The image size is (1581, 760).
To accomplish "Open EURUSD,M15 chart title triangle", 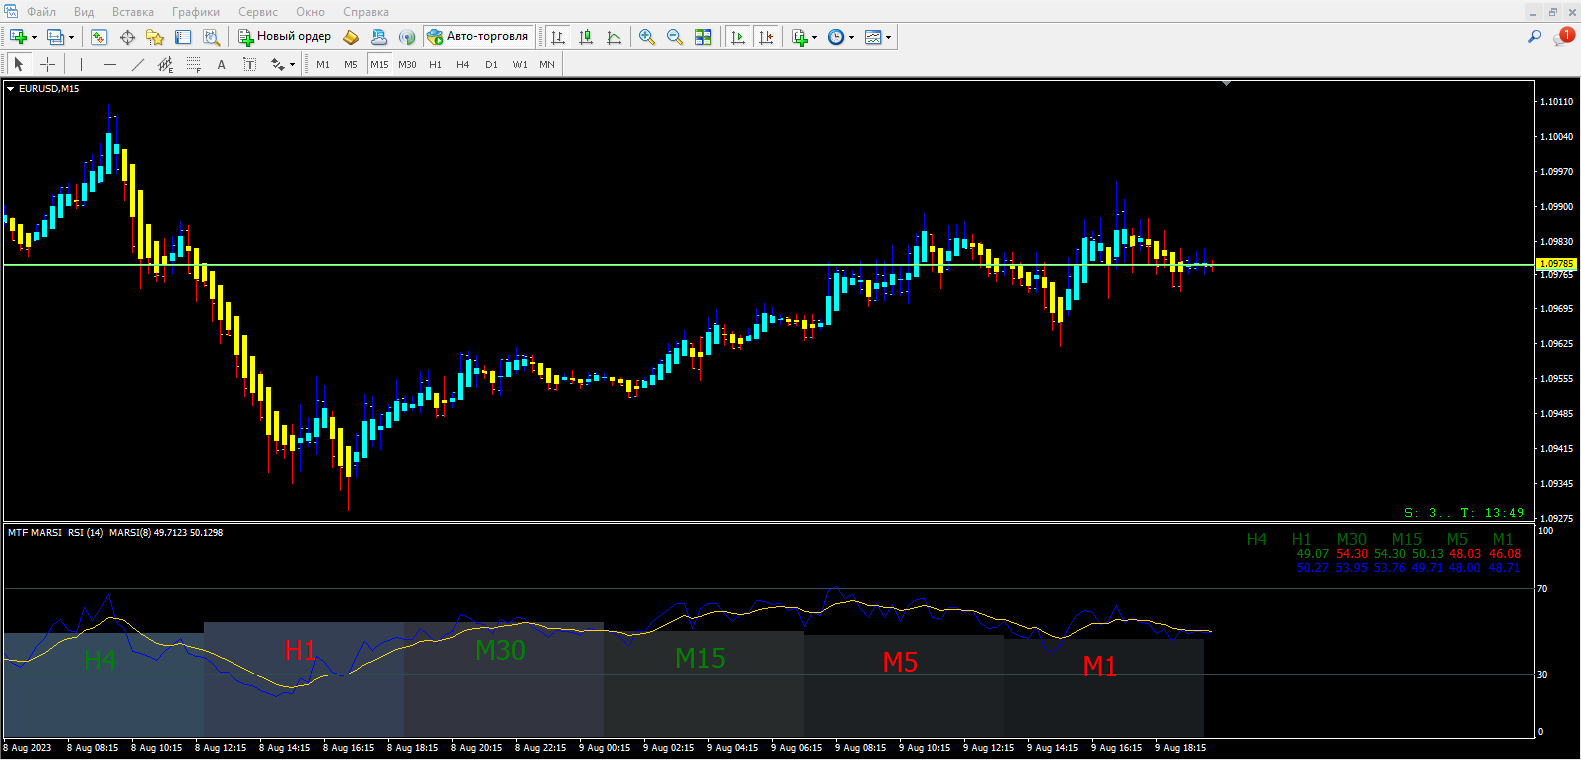I will (x=11, y=89).
